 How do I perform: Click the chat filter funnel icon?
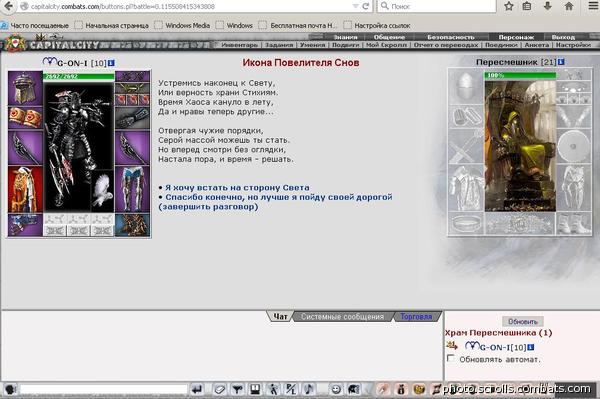click(237, 390)
